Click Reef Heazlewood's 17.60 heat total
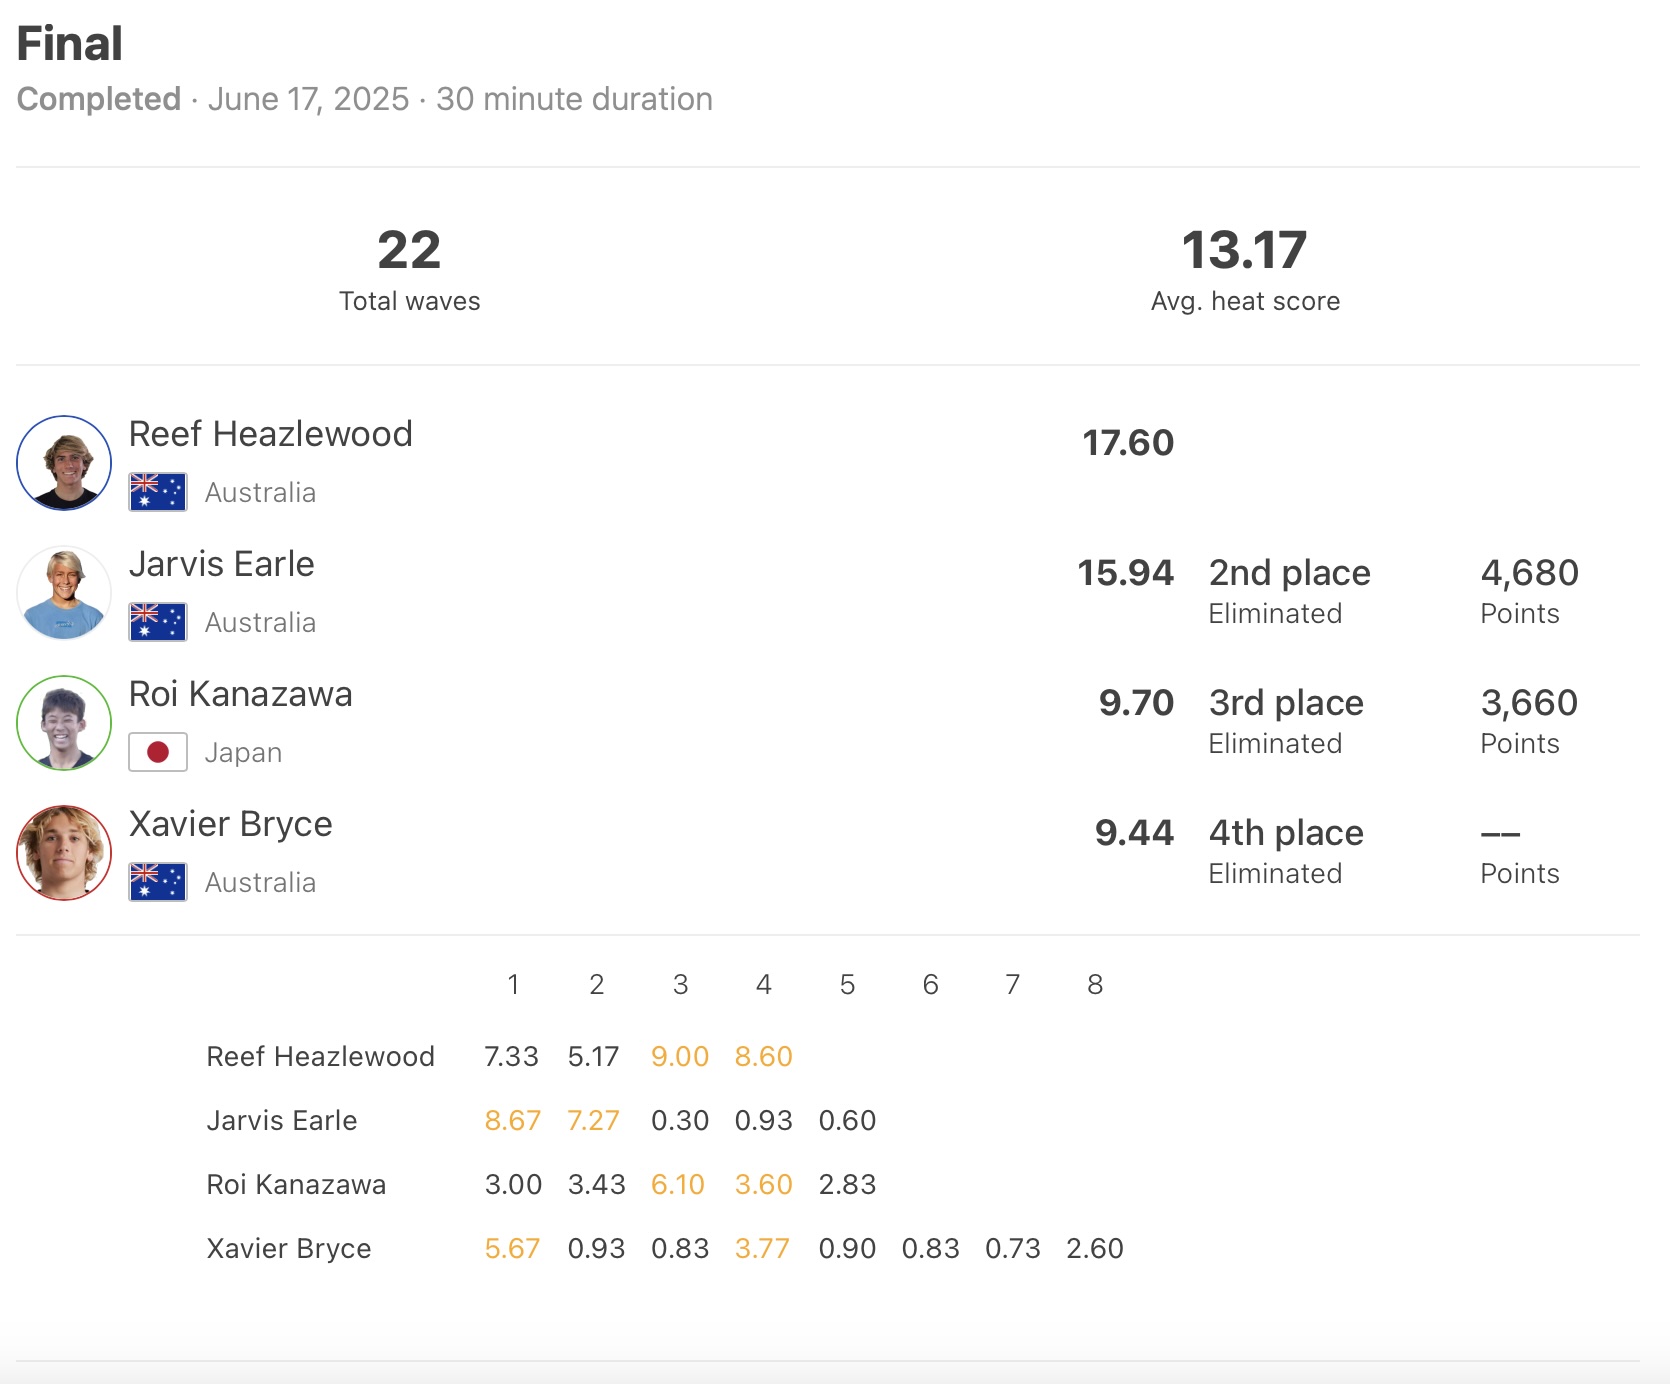 (1128, 443)
